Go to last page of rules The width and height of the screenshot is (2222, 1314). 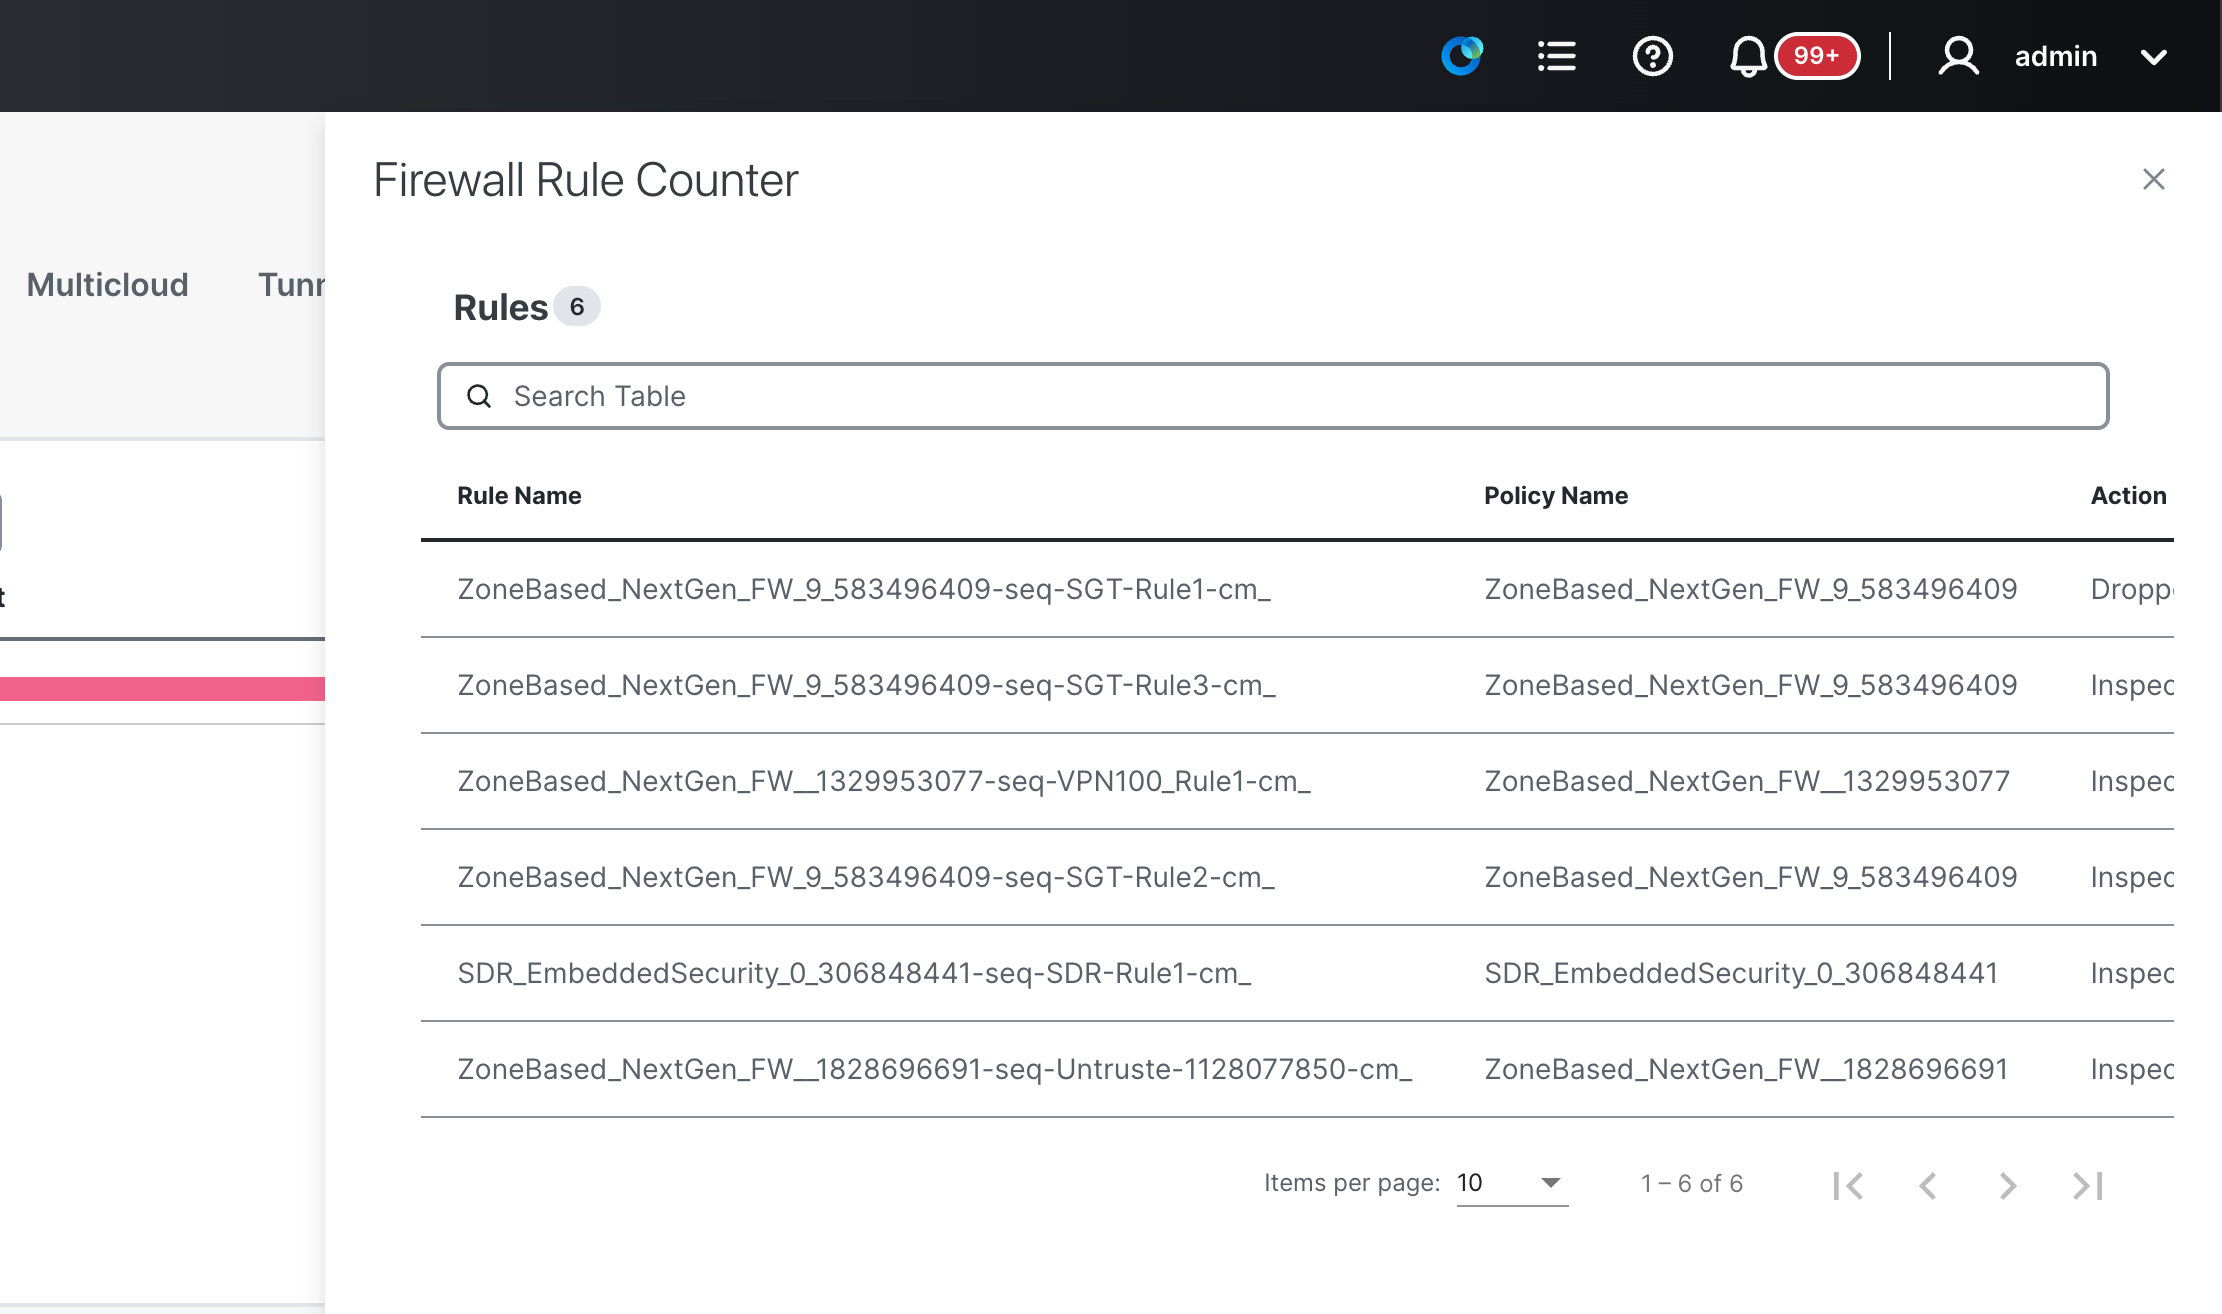coord(2088,1185)
